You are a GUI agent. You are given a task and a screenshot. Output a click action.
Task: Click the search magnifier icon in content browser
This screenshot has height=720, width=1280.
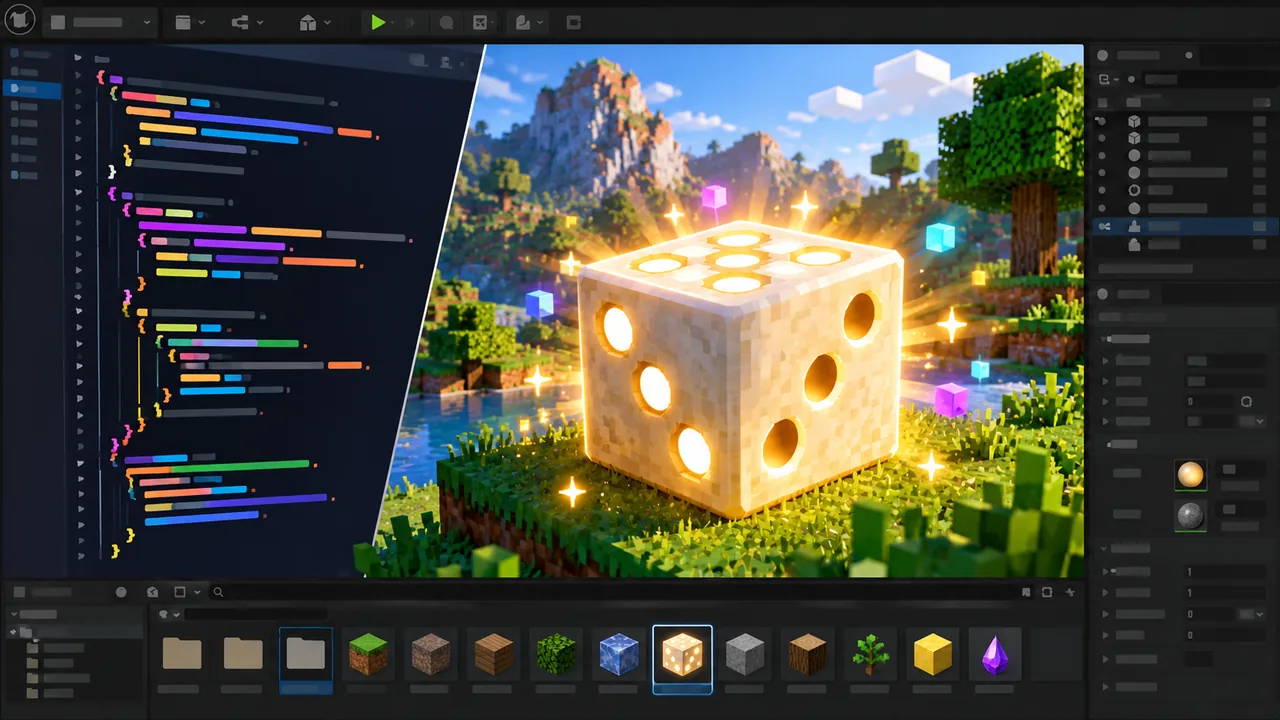click(x=218, y=592)
